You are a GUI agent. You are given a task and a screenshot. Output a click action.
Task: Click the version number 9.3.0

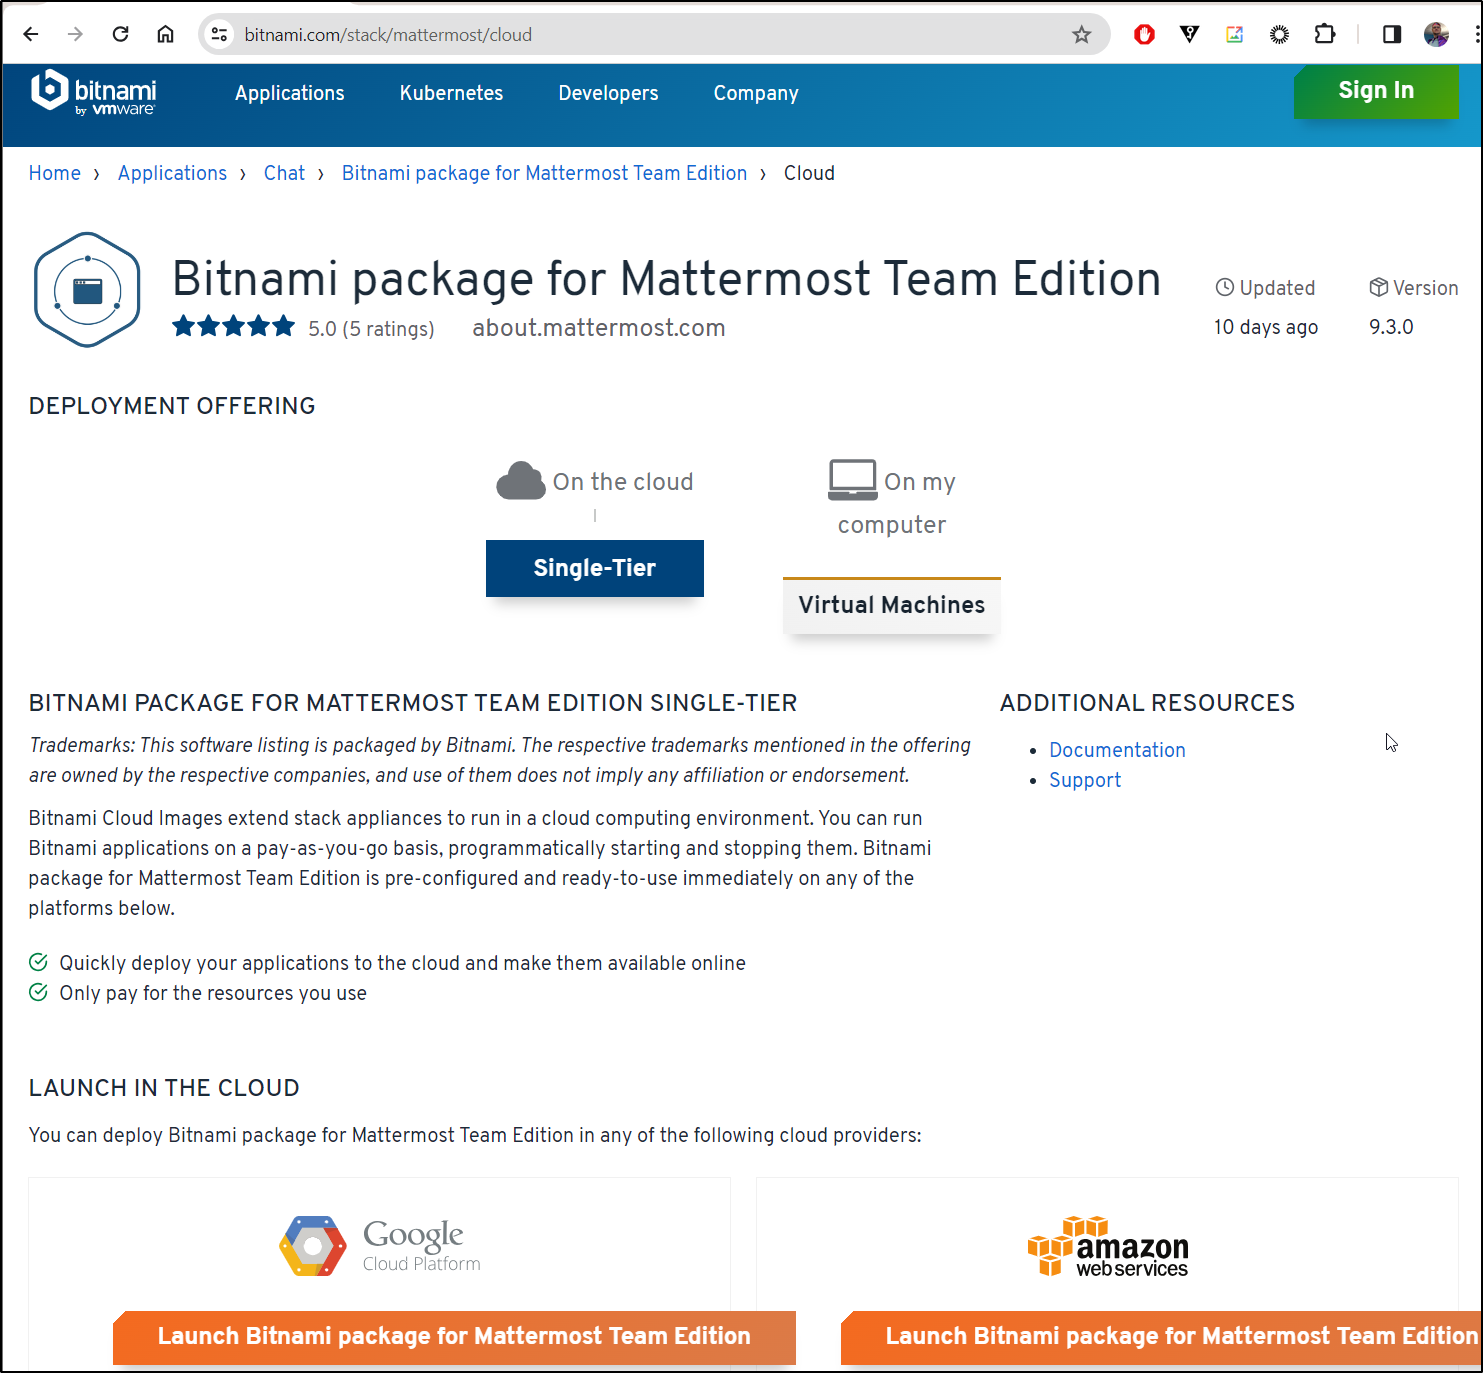click(x=1391, y=327)
